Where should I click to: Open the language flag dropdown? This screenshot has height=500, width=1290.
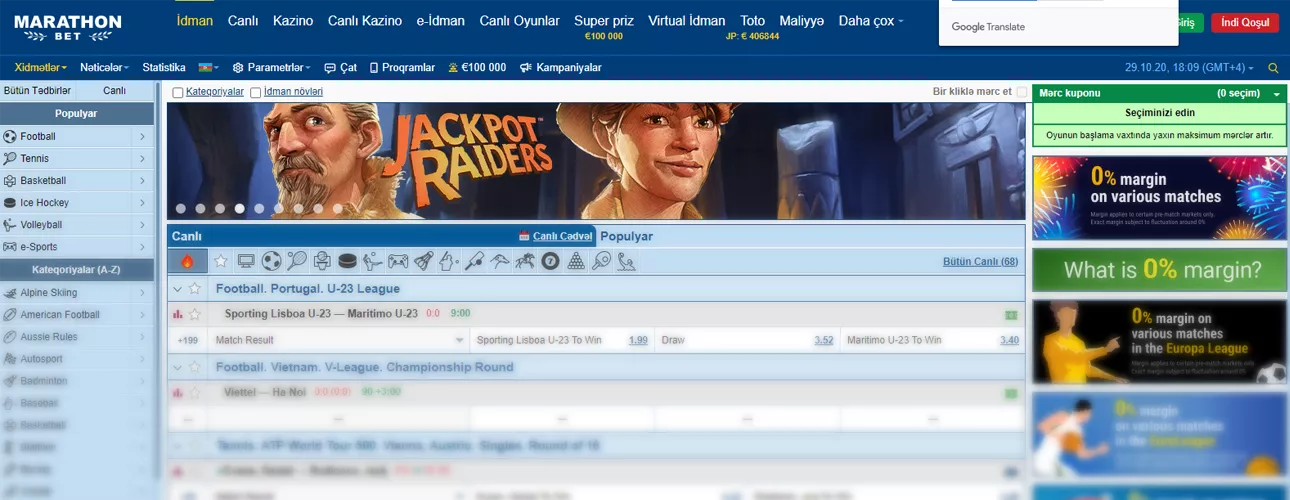(209, 68)
